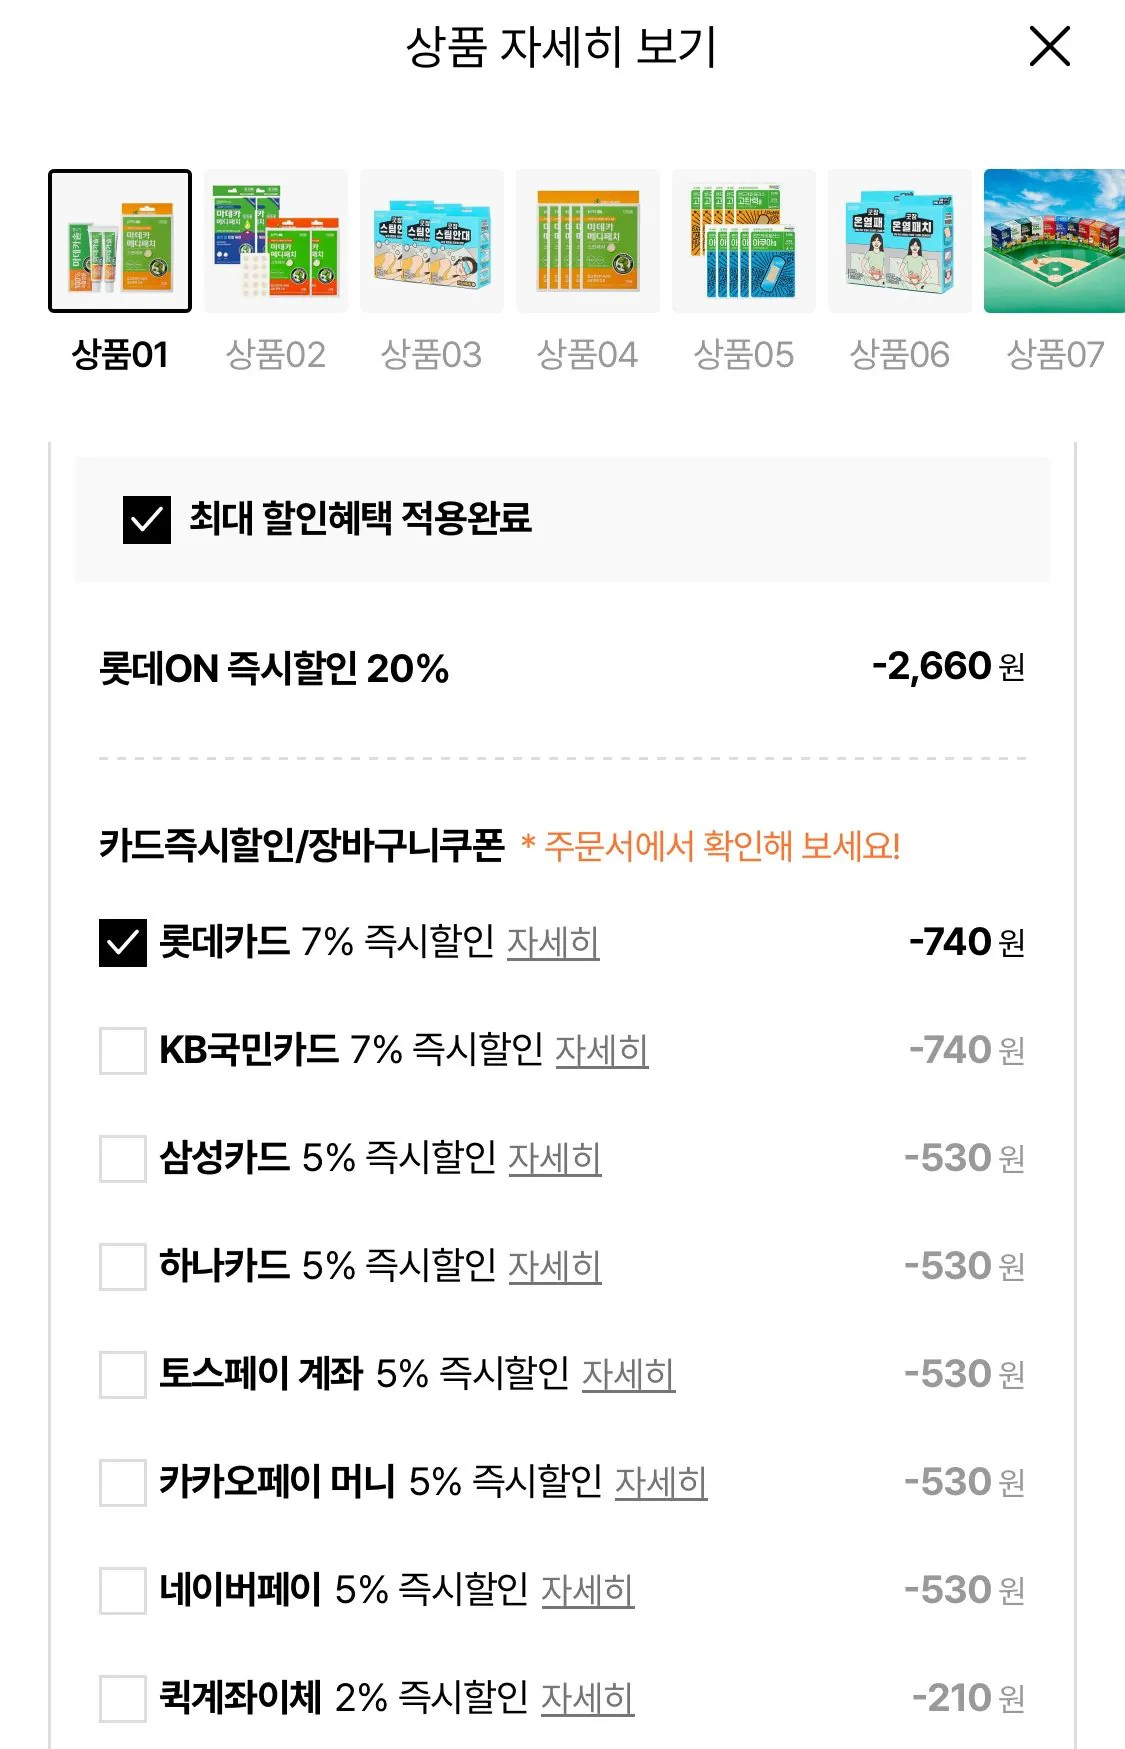The image size is (1125, 1749).
Task: Check the 네이버페이 5% discount option
Action: 120,1590
